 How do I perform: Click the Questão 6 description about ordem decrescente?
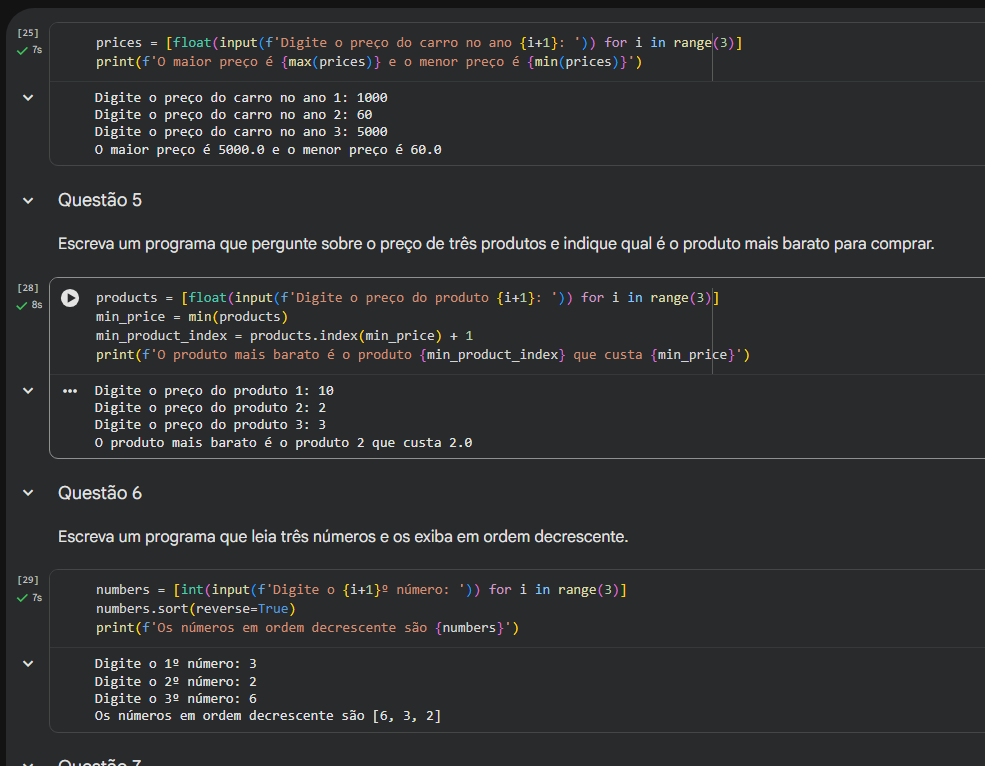[x=343, y=537]
